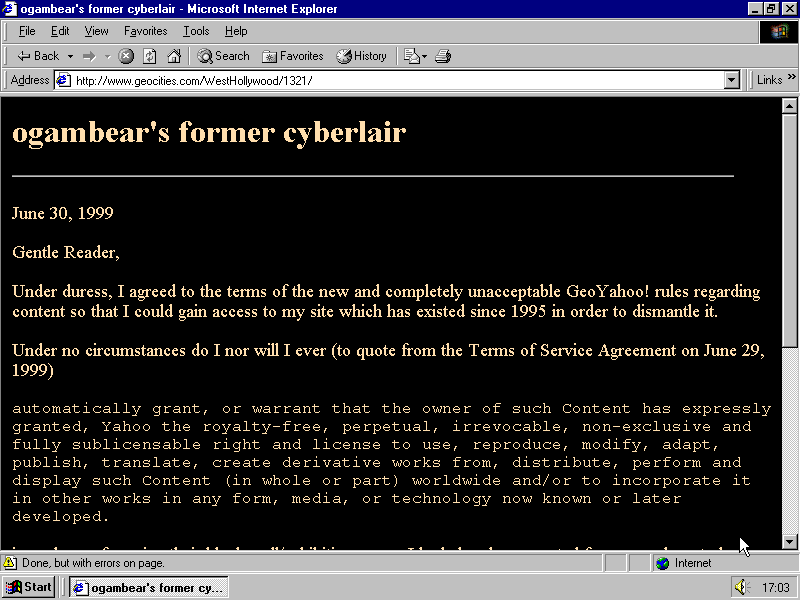This screenshot has height=600, width=800.
Task: Click the page icon in address bar
Action: click(64, 81)
